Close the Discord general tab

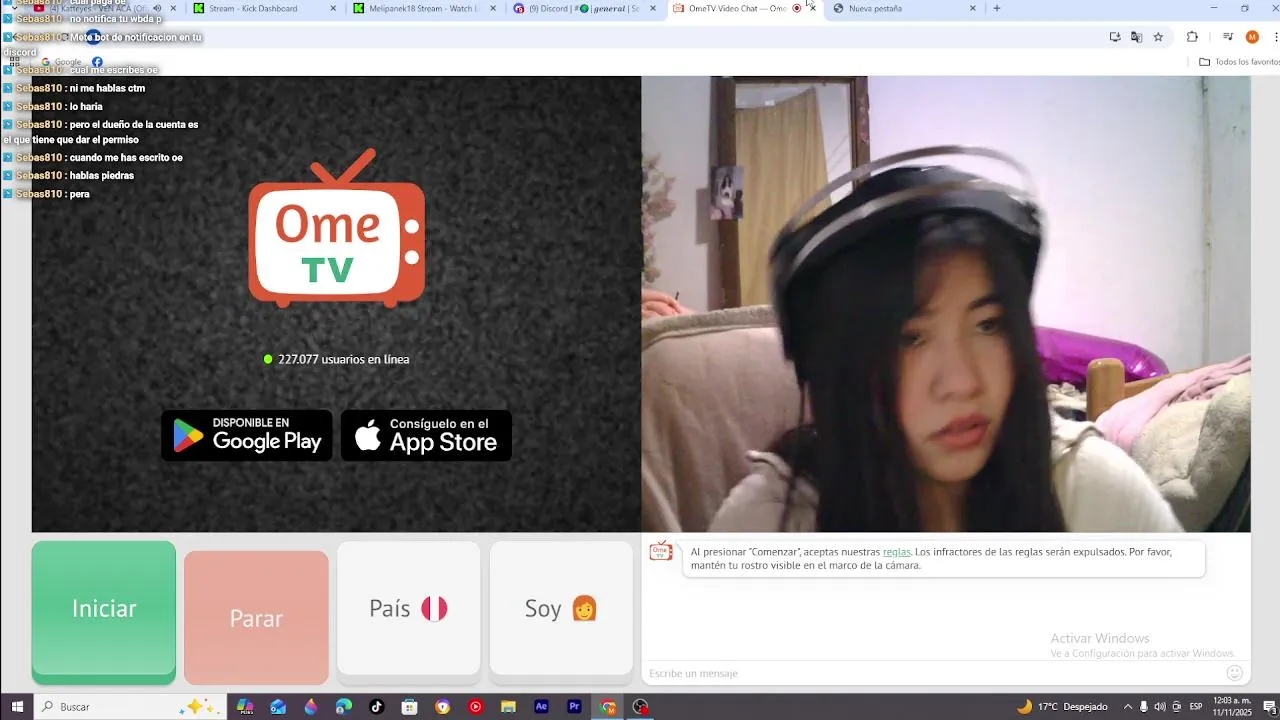coord(653,8)
